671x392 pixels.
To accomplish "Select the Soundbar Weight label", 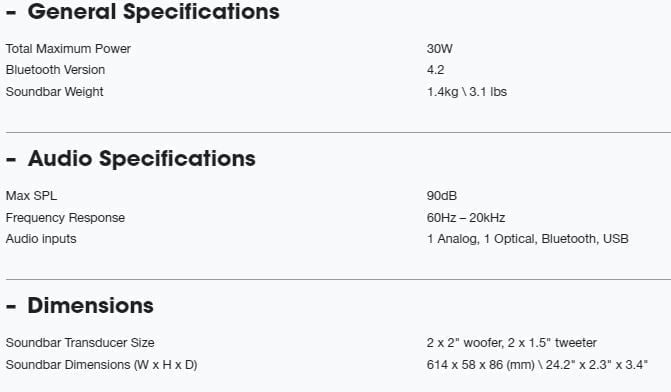I will pos(54,92).
